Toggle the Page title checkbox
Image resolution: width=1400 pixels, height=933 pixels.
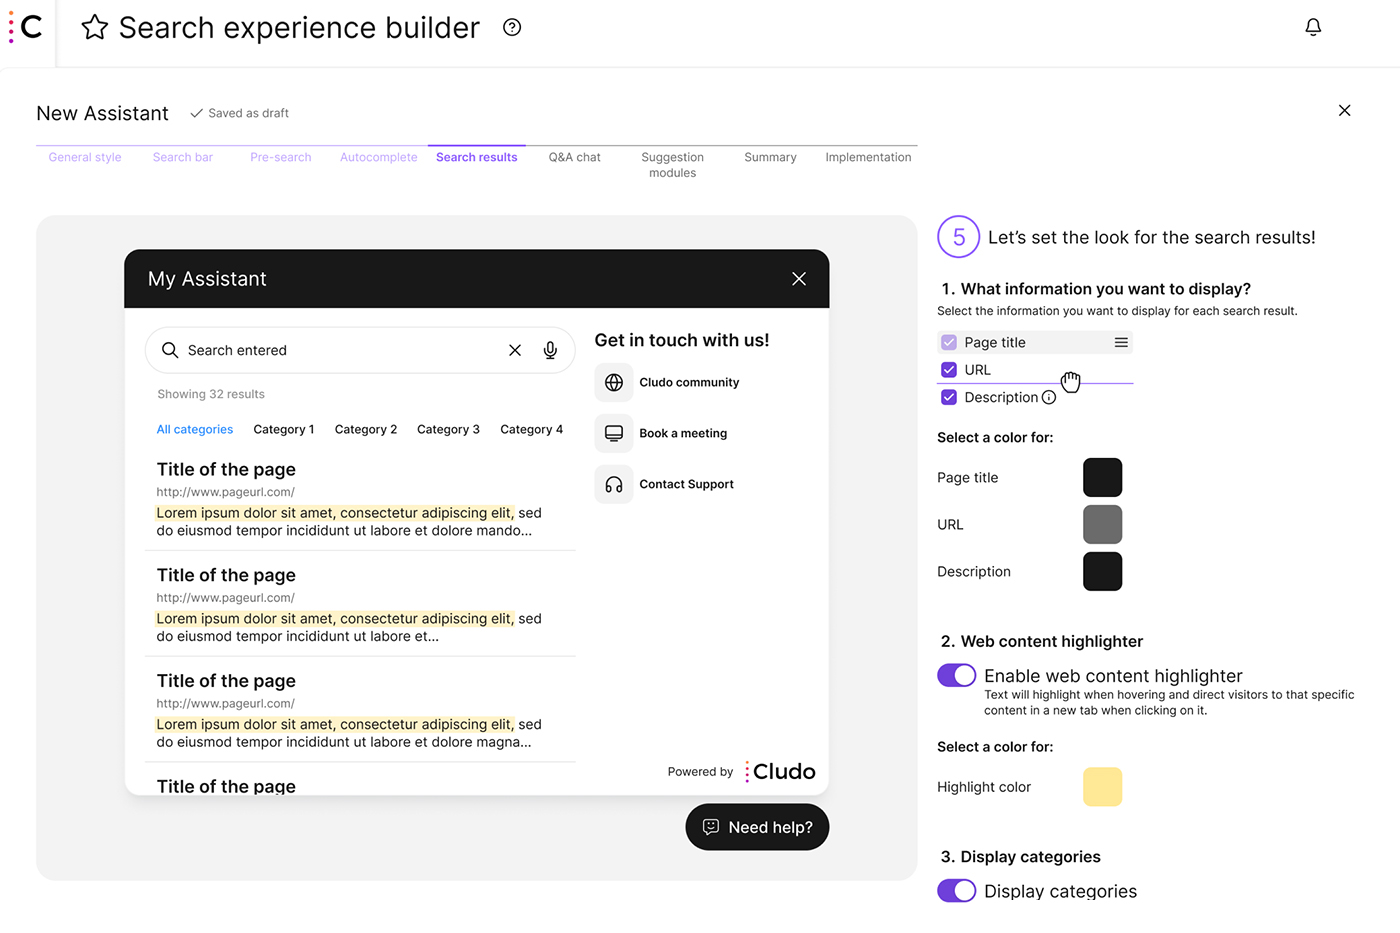click(x=949, y=342)
